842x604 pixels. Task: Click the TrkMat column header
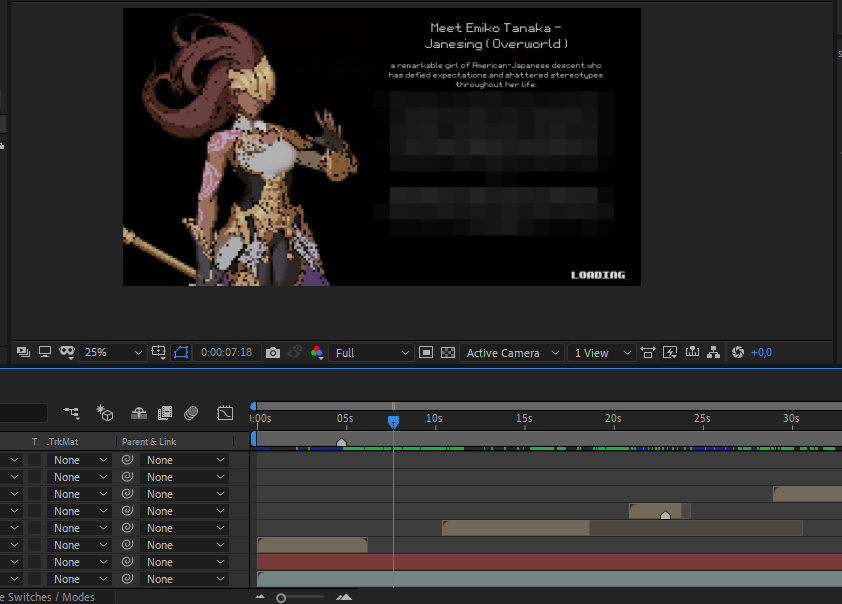point(62,442)
